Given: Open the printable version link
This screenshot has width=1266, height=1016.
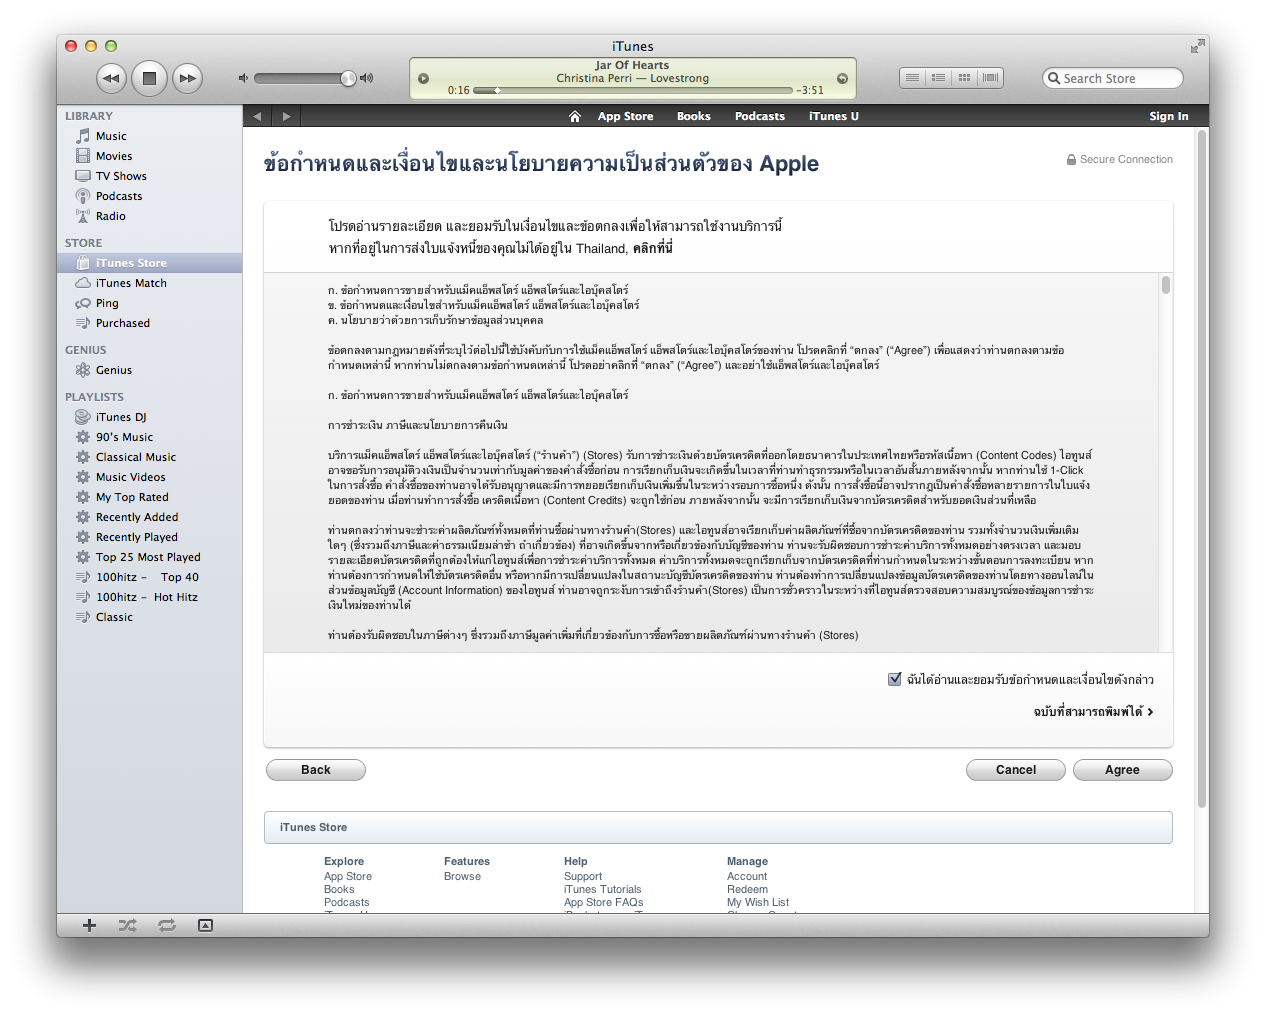Looking at the screenshot, I should pos(1093,712).
